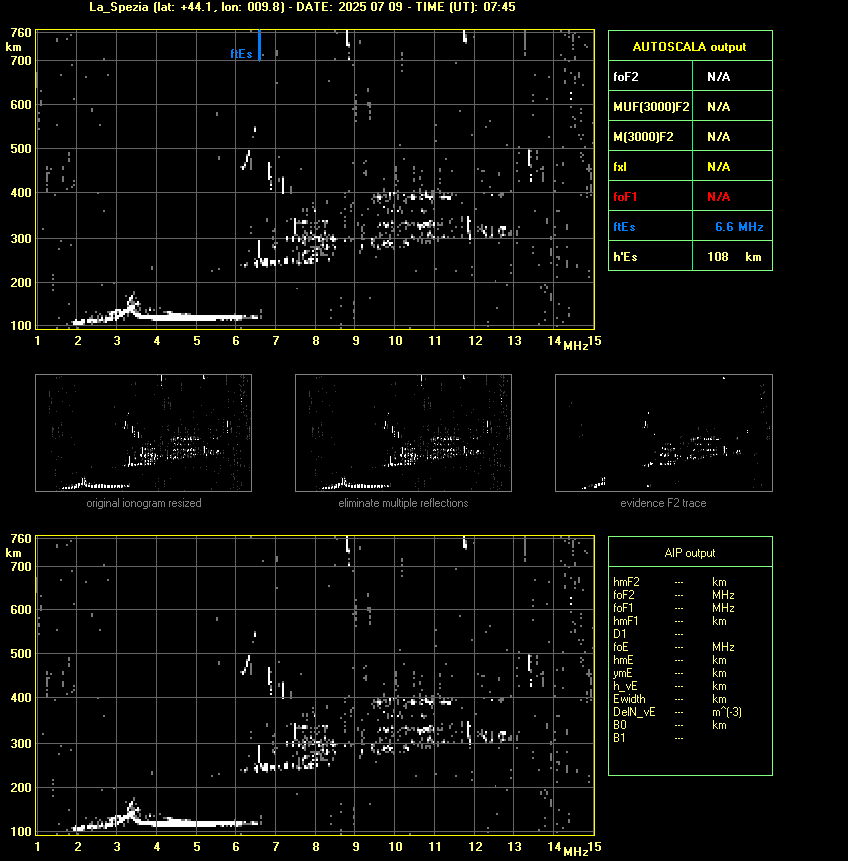The width and height of the screenshot is (848, 861).
Task: Click the D1 row in AIP output
Action: pos(649,634)
